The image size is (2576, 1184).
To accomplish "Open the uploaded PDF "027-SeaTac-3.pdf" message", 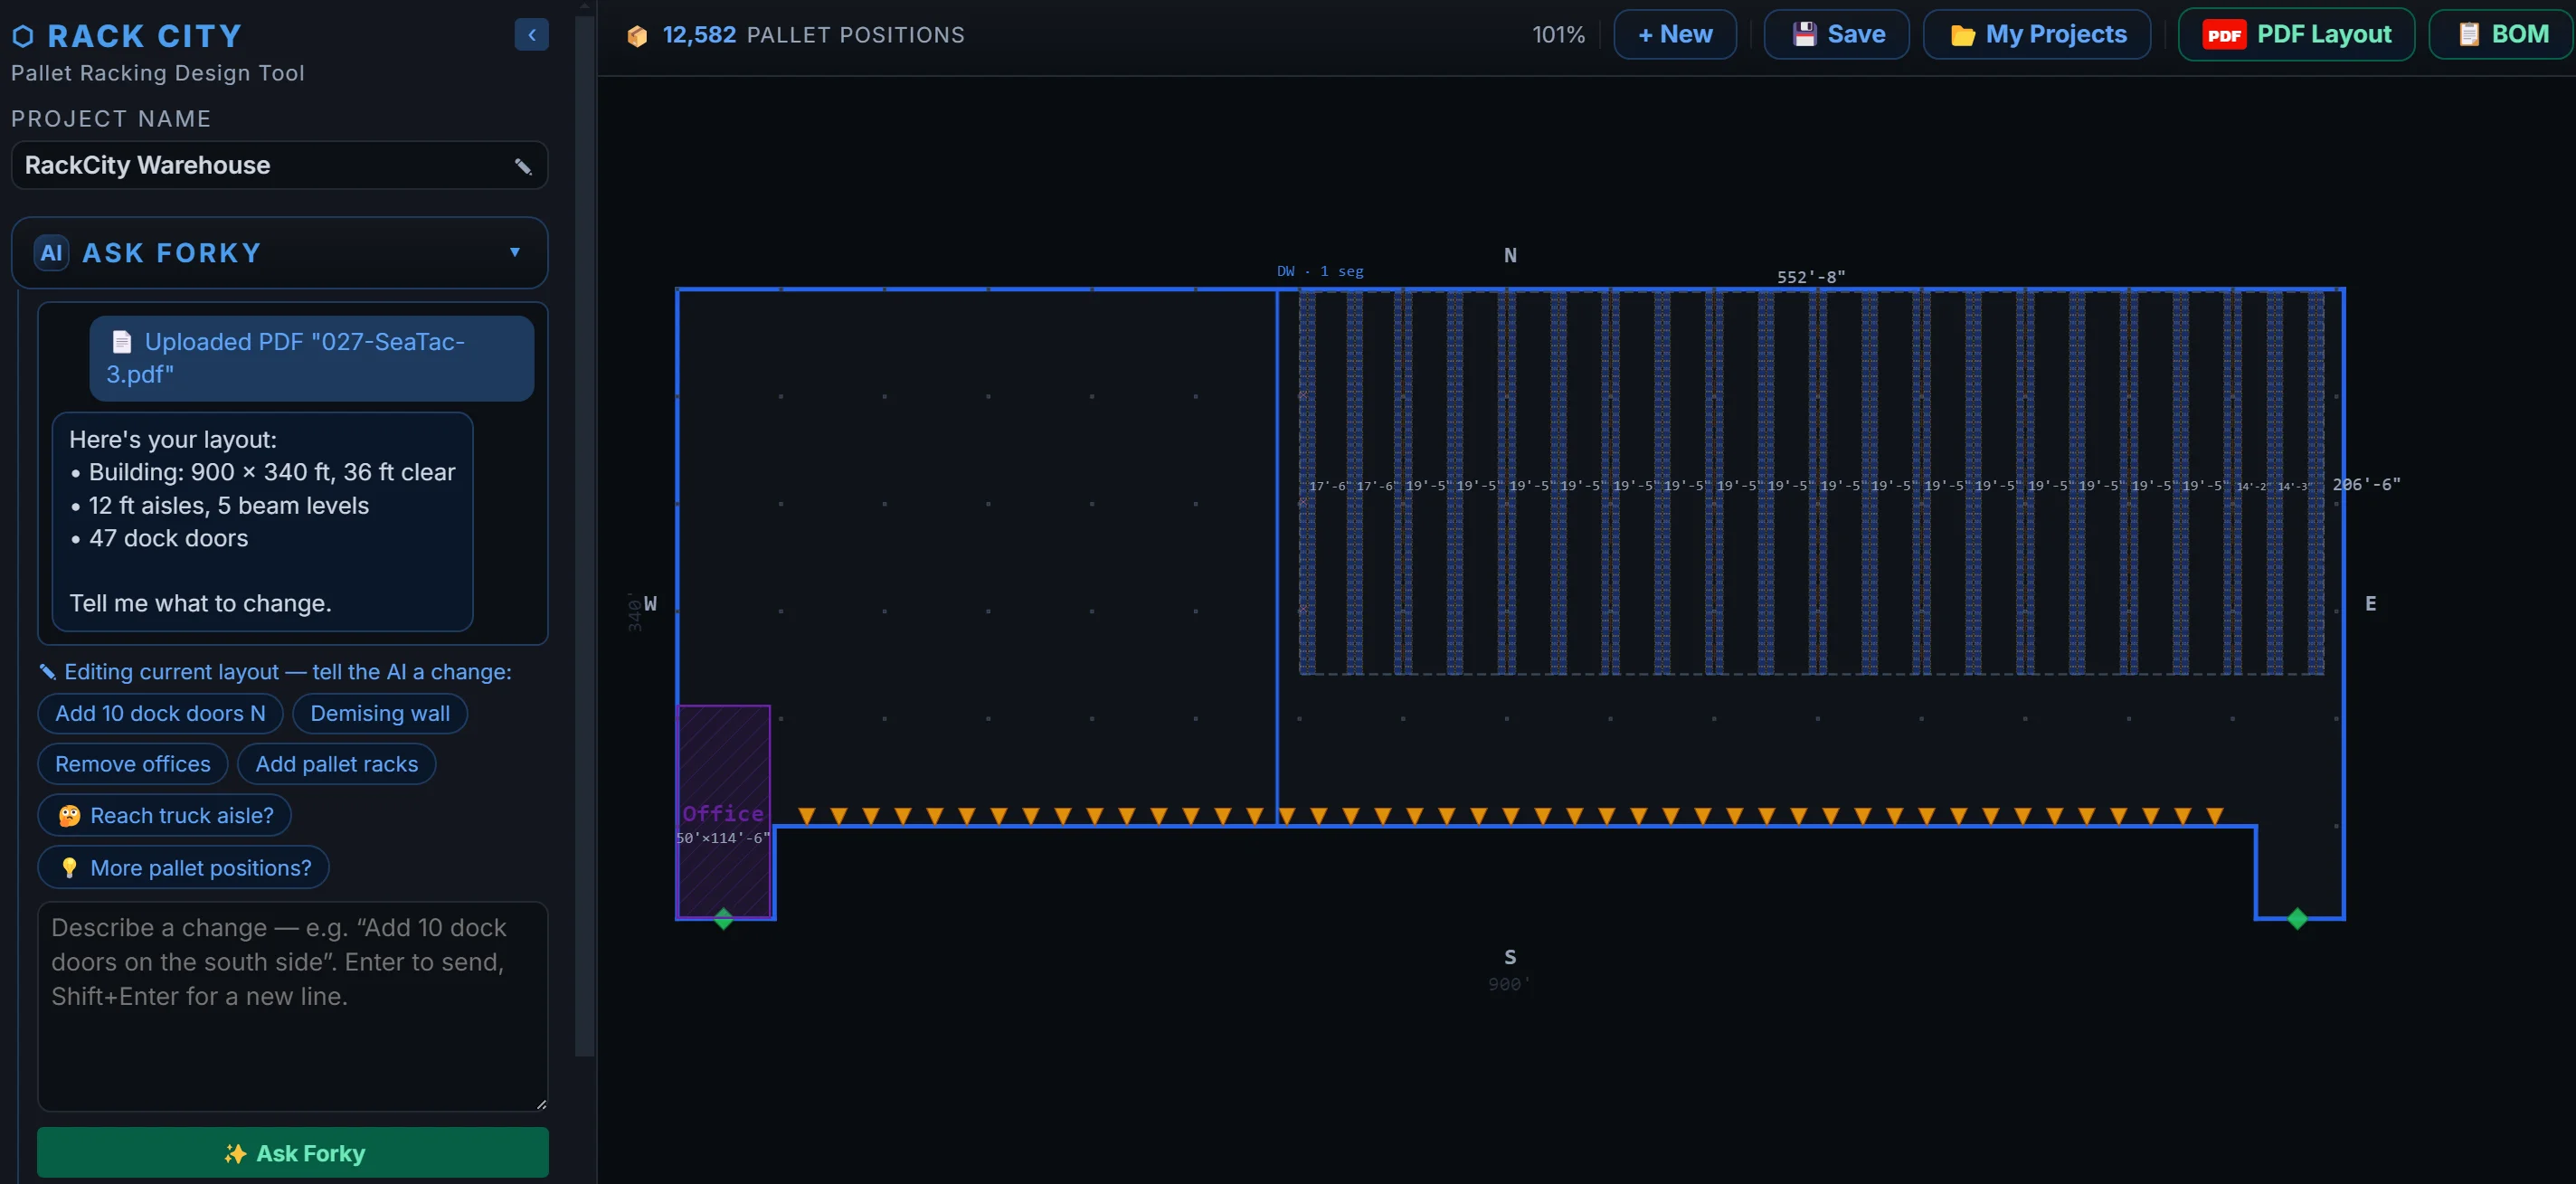I will tap(312, 358).
